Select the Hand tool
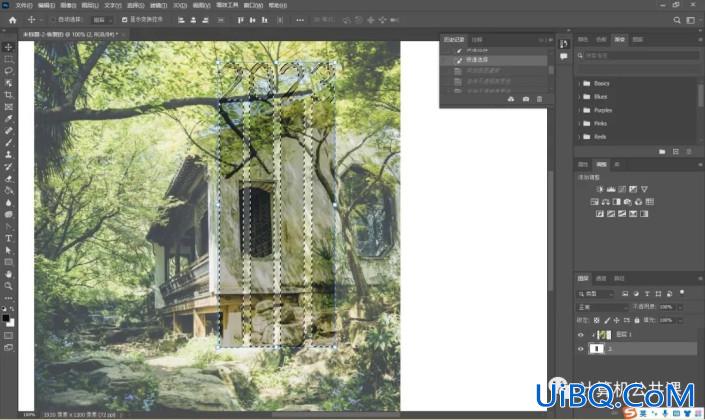 pos(8,274)
